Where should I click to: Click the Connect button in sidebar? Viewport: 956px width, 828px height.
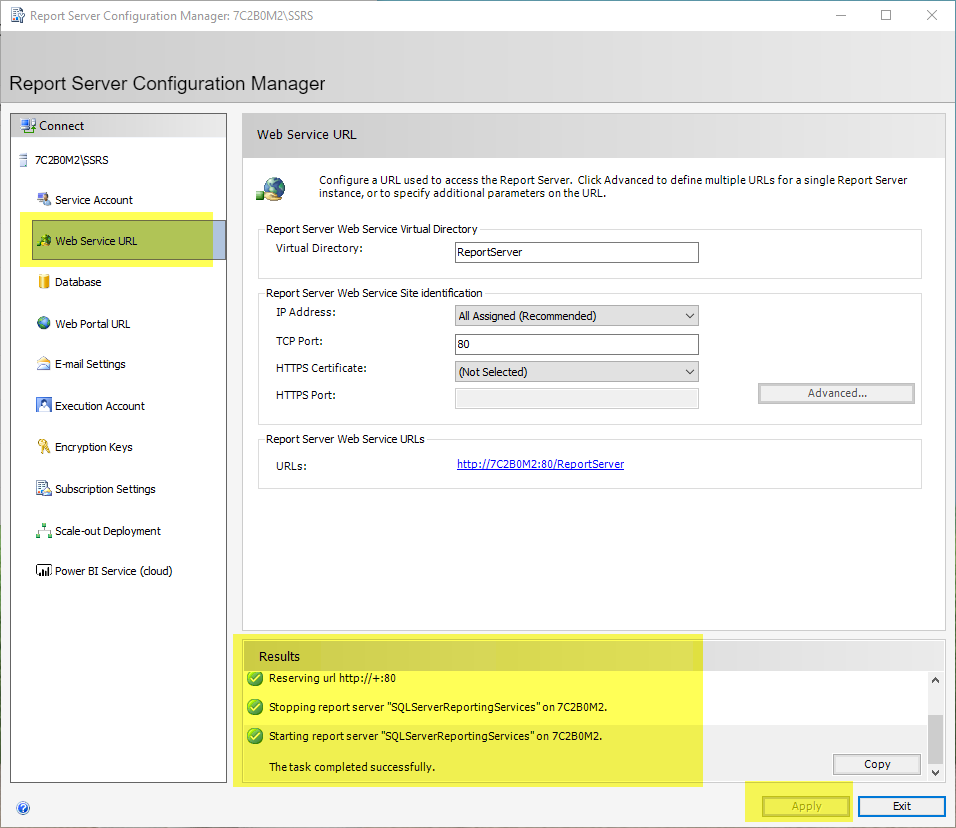tap(61, 126)
